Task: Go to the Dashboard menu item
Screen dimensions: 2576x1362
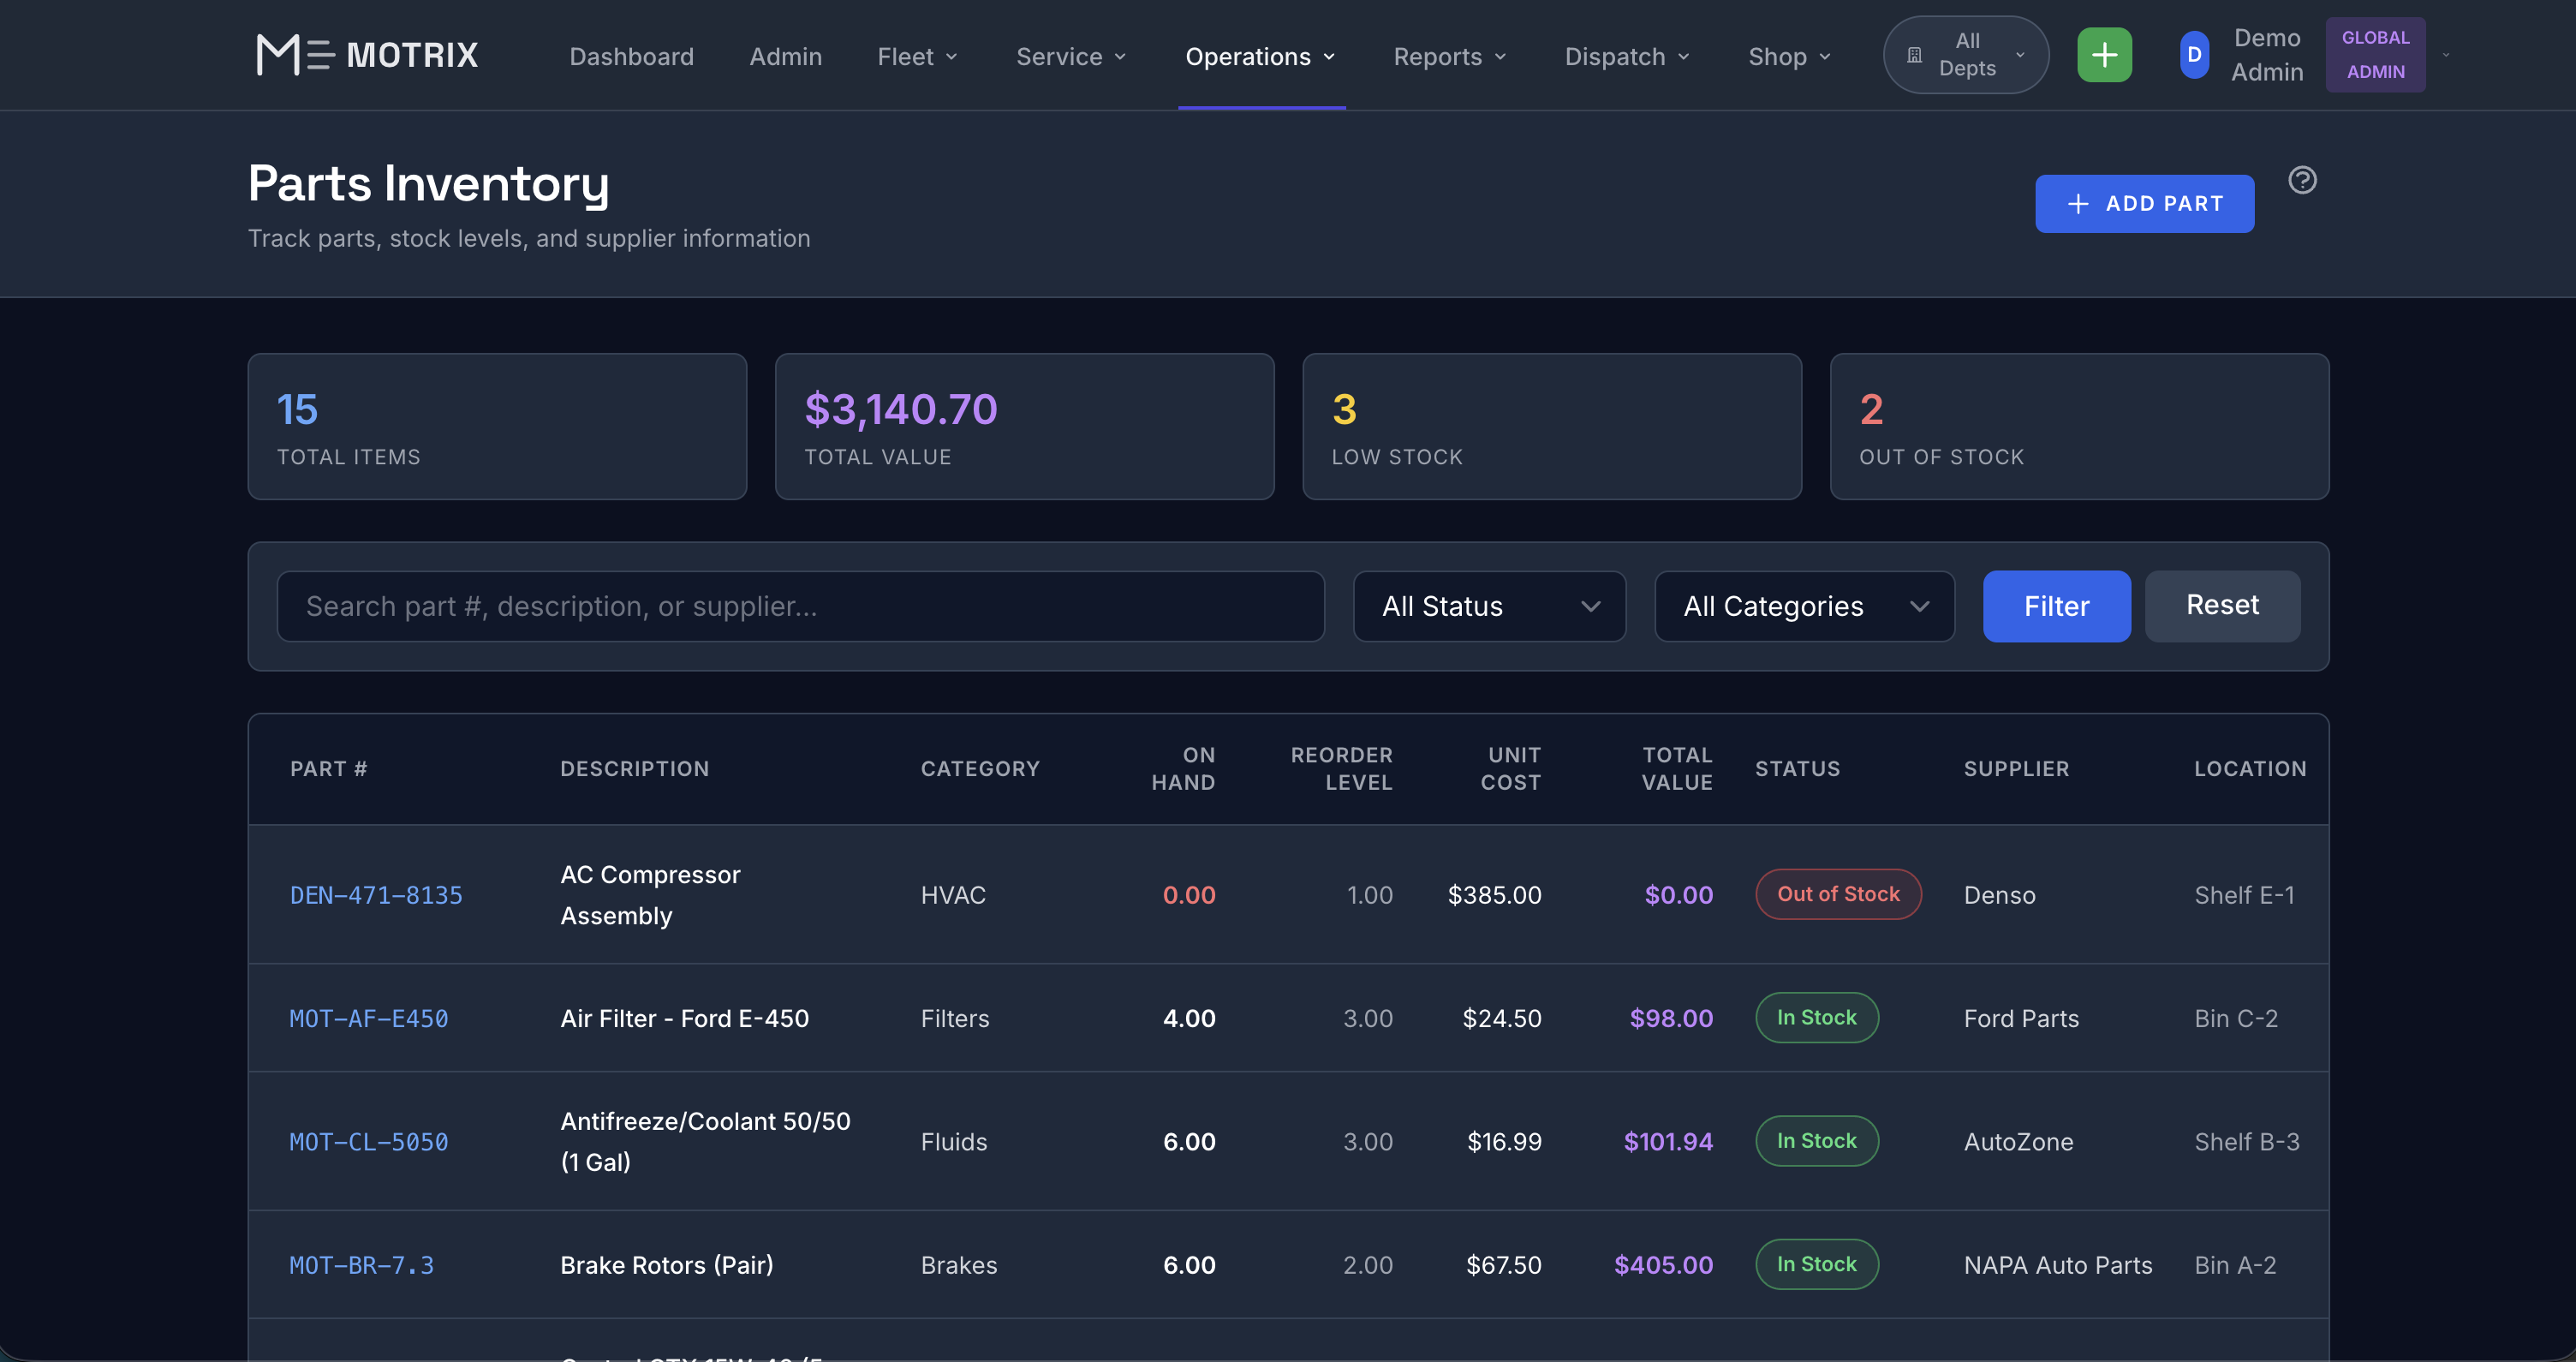Action: [x=631, y=57]
